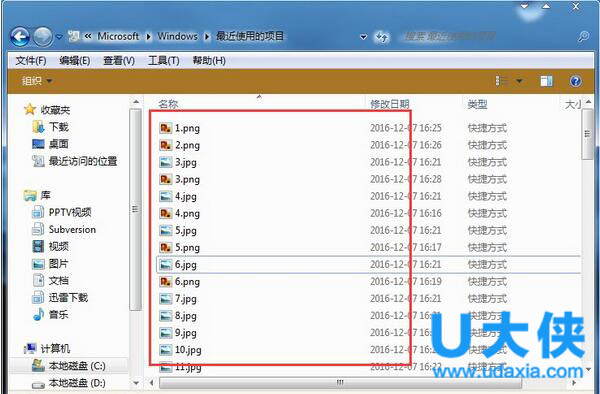
Task: Change view with the view icon
Action: click(x=502, y=81)
